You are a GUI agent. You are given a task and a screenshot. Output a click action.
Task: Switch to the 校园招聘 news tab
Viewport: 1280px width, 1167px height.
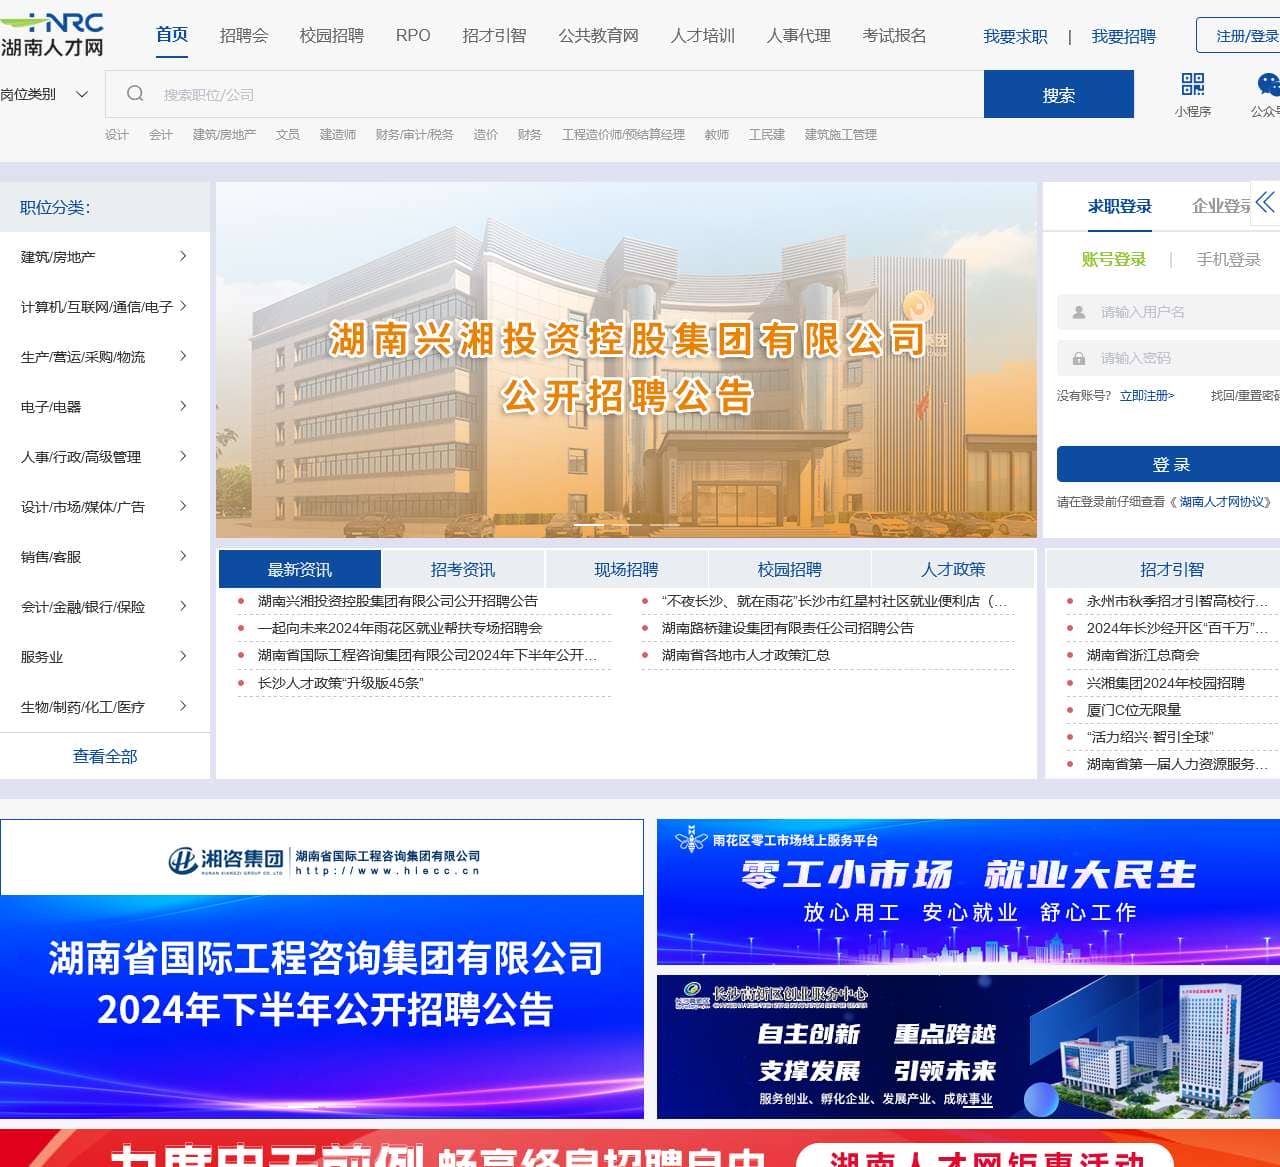coord(790,569)
